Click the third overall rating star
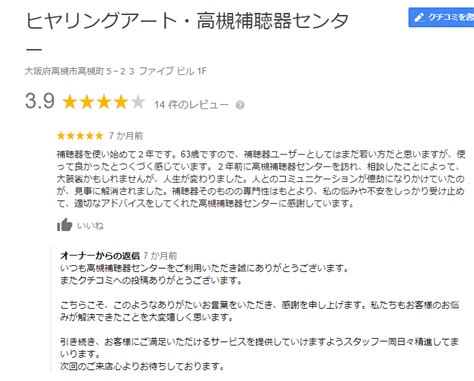Viewport: 474px width, 381px height. pyautogui.click(x=104, y=102)
